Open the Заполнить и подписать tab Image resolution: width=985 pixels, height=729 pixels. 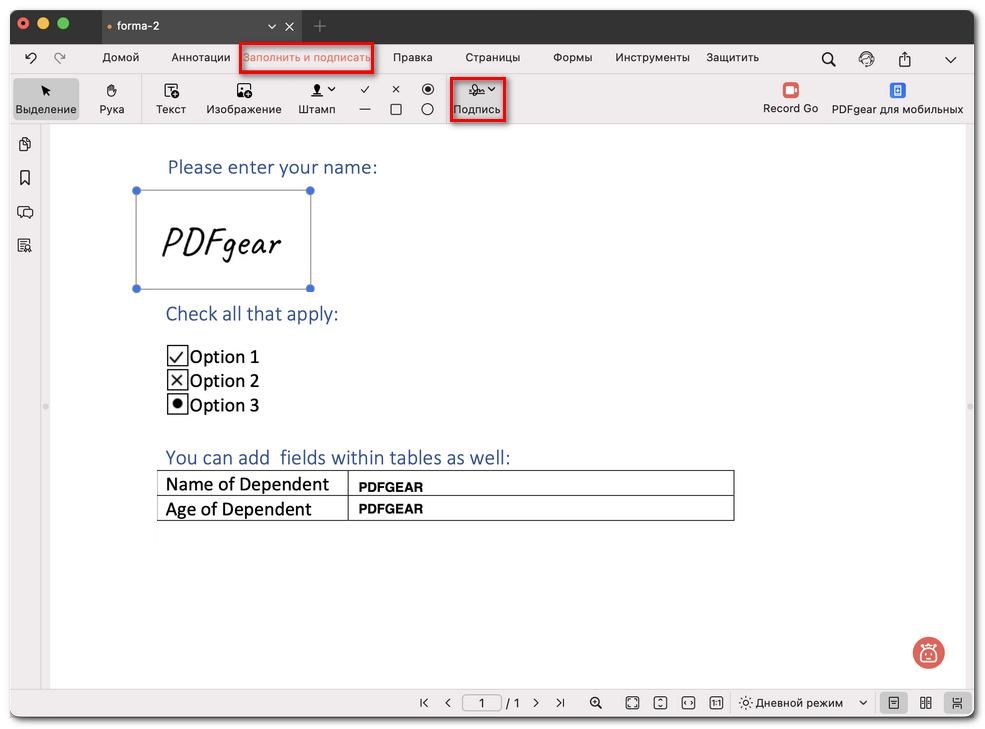pyautogui.click(x=306, y=57)
